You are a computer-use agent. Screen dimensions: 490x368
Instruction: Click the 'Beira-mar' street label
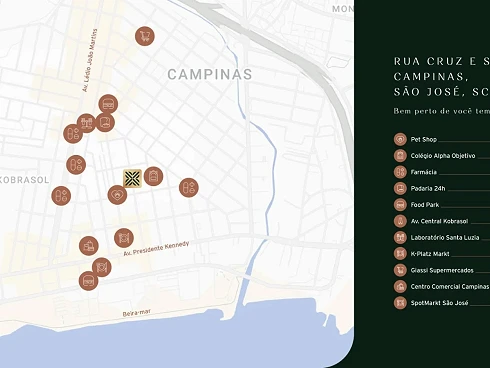pos(137,313)
